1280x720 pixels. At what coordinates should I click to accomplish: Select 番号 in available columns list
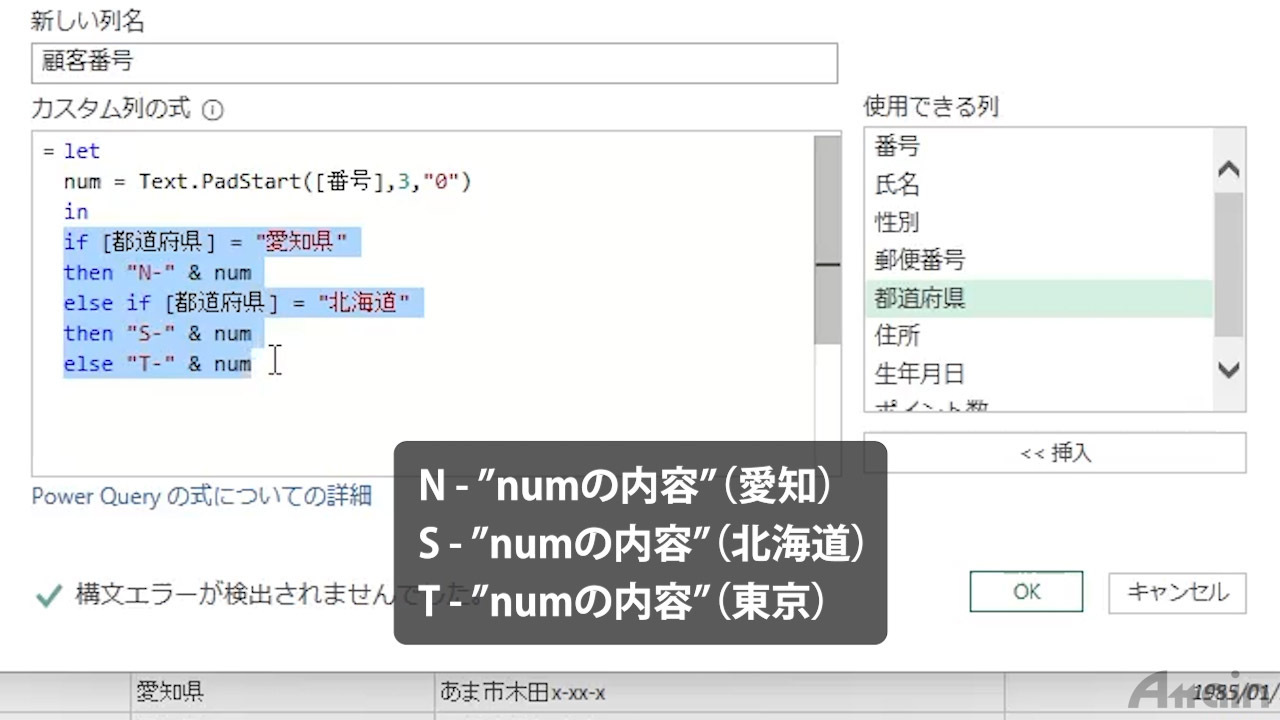click(x=897, y=147)
